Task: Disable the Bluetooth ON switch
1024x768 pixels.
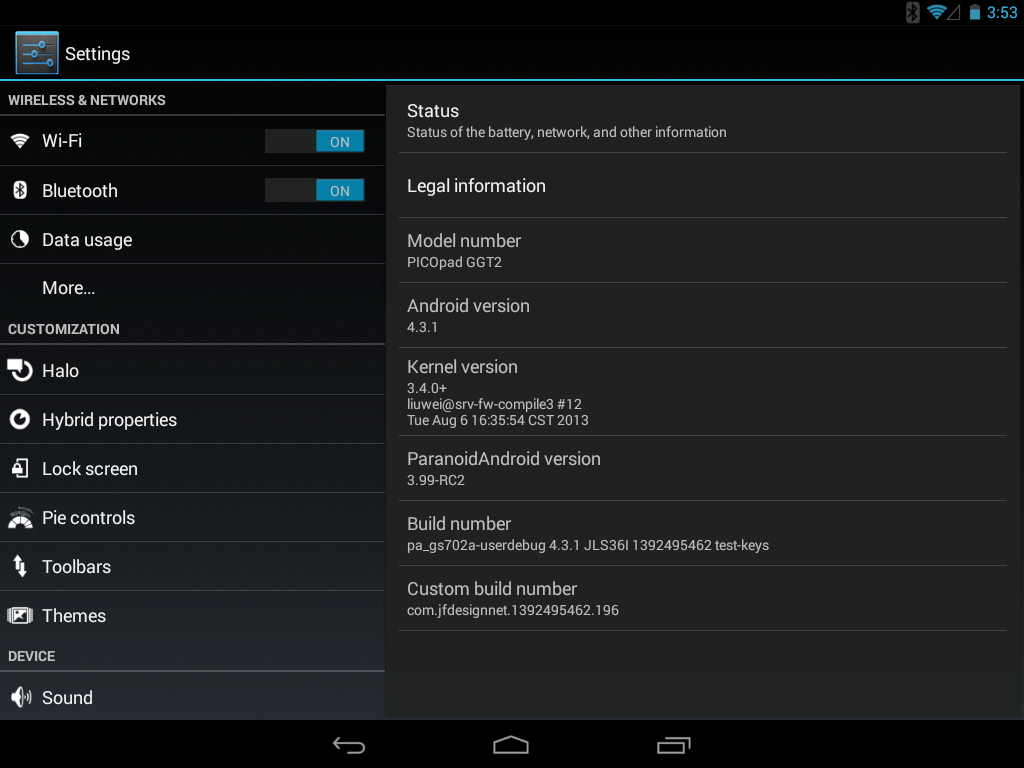Action: (314, 190)
